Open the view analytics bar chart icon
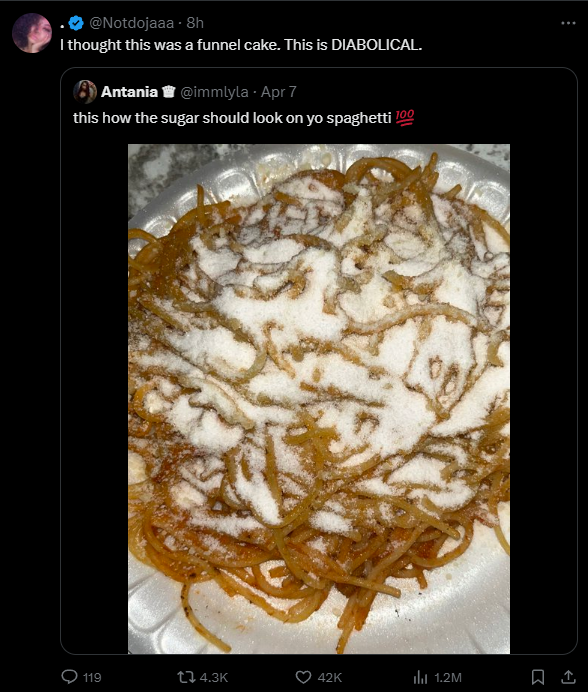 (420, 677)
